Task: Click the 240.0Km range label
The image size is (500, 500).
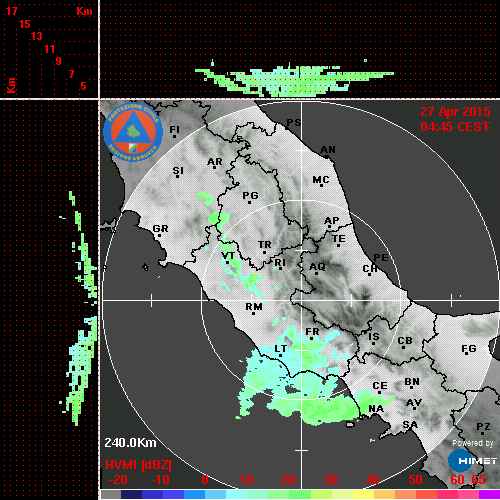Action: [130, 443]
